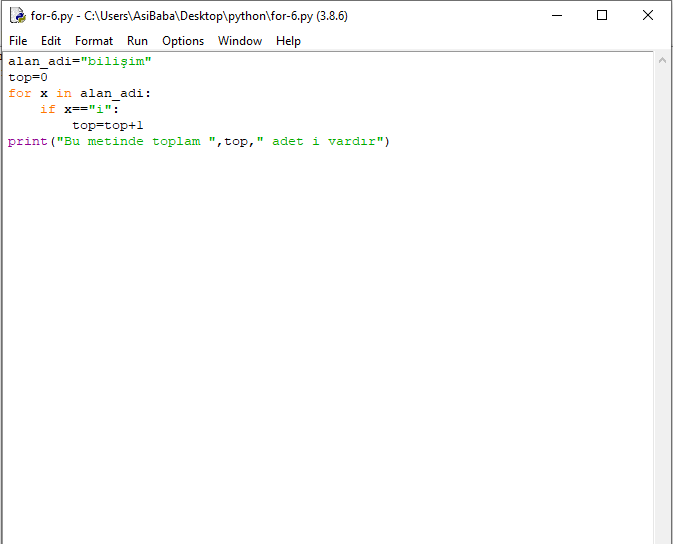Click the "for" keyword in the loop

[x=20, y=93]
